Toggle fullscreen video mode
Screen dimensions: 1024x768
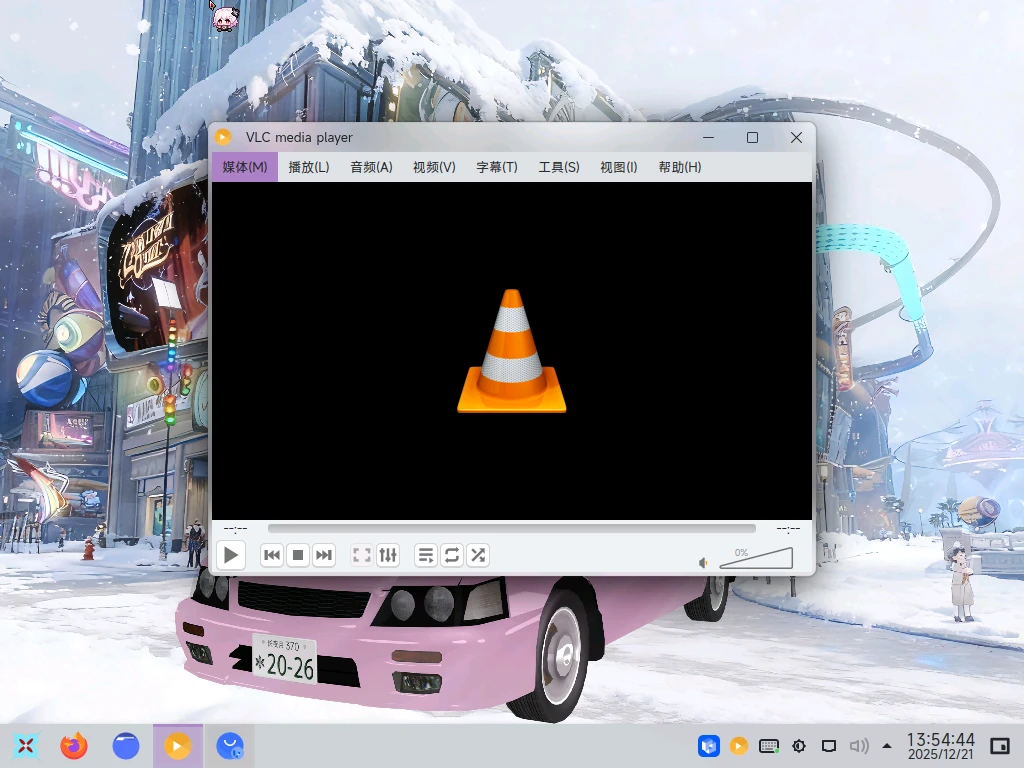pos(362,555)
